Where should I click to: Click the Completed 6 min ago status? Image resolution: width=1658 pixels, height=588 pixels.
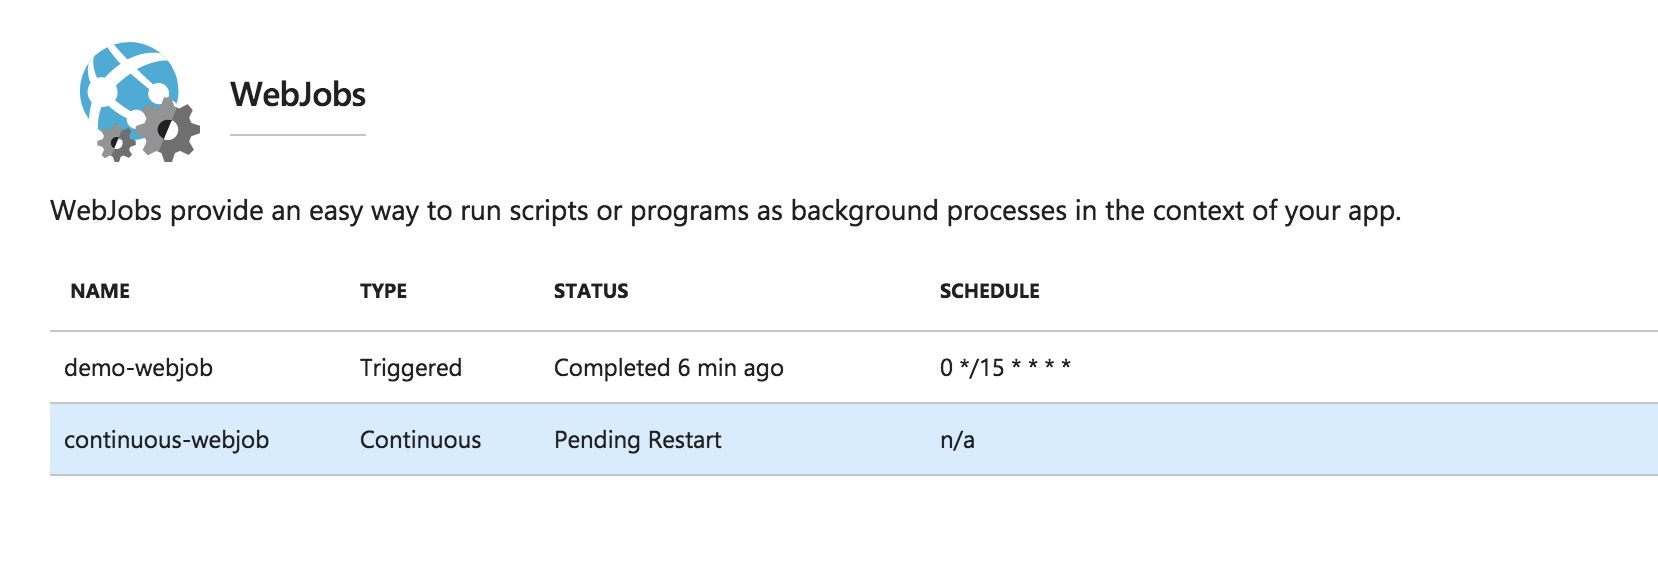click(x=669, y=368)
